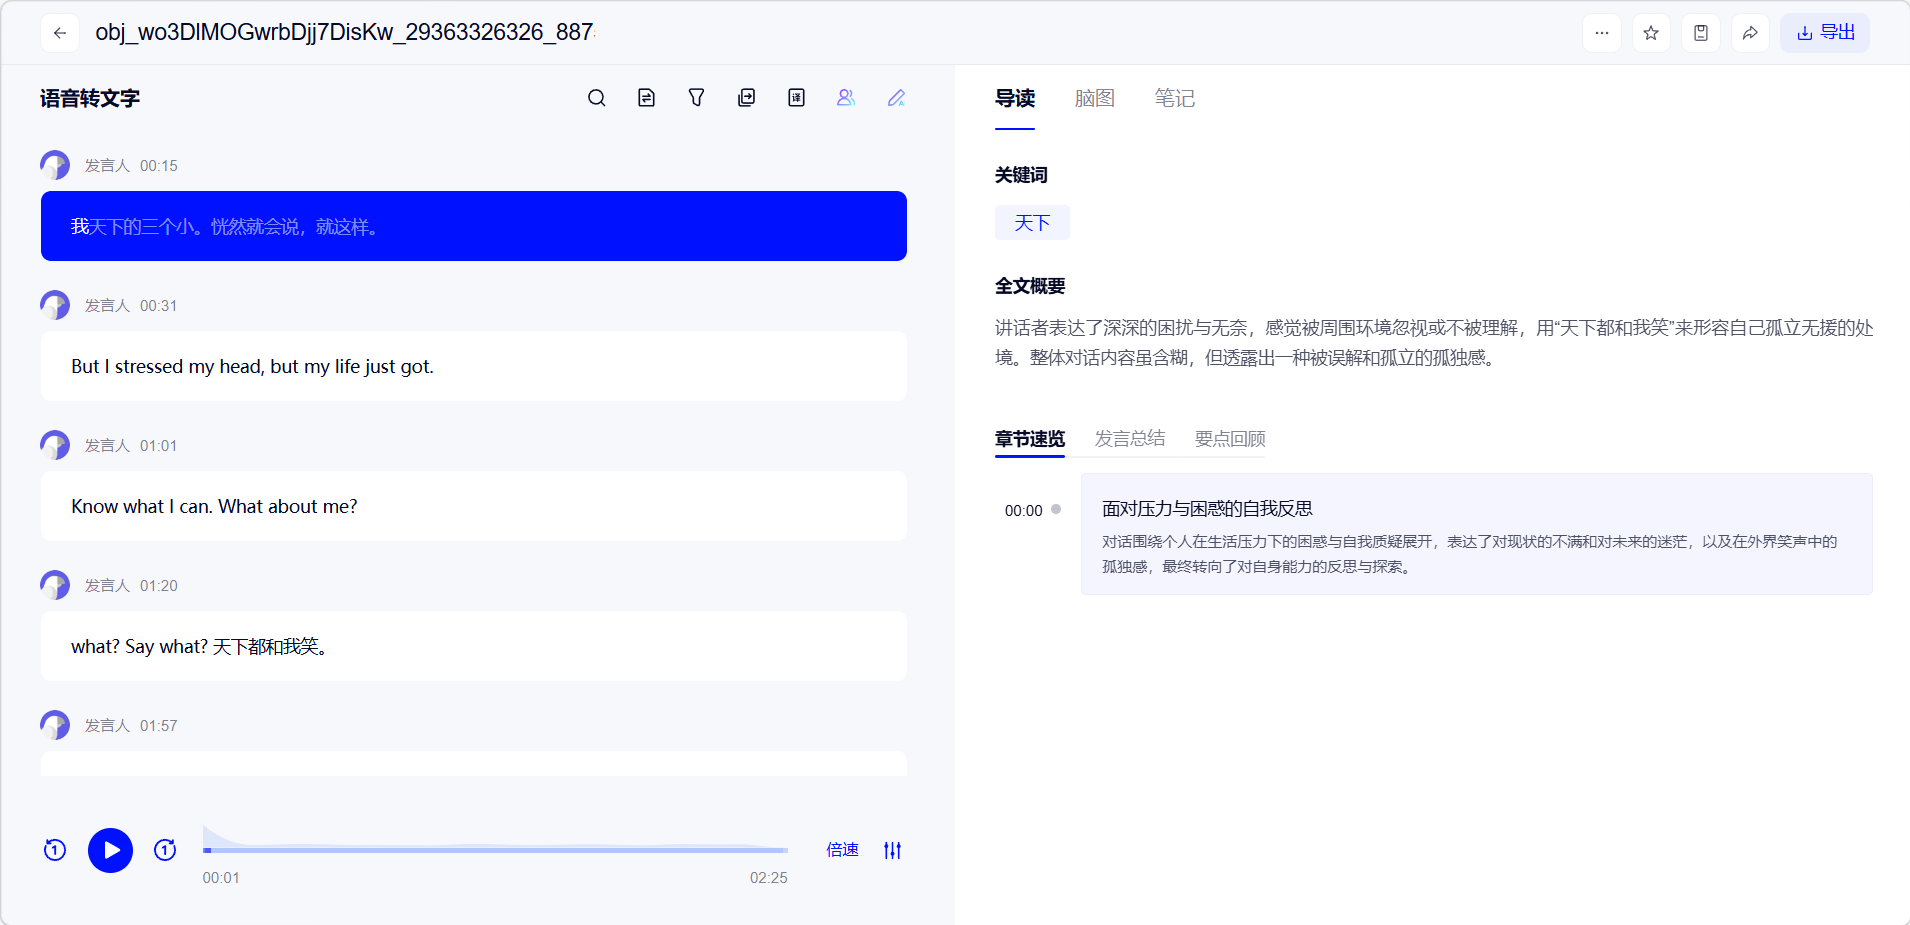The image size is (1910, 925).
Task: Open the speaker management icon
Action: (846, 98)
